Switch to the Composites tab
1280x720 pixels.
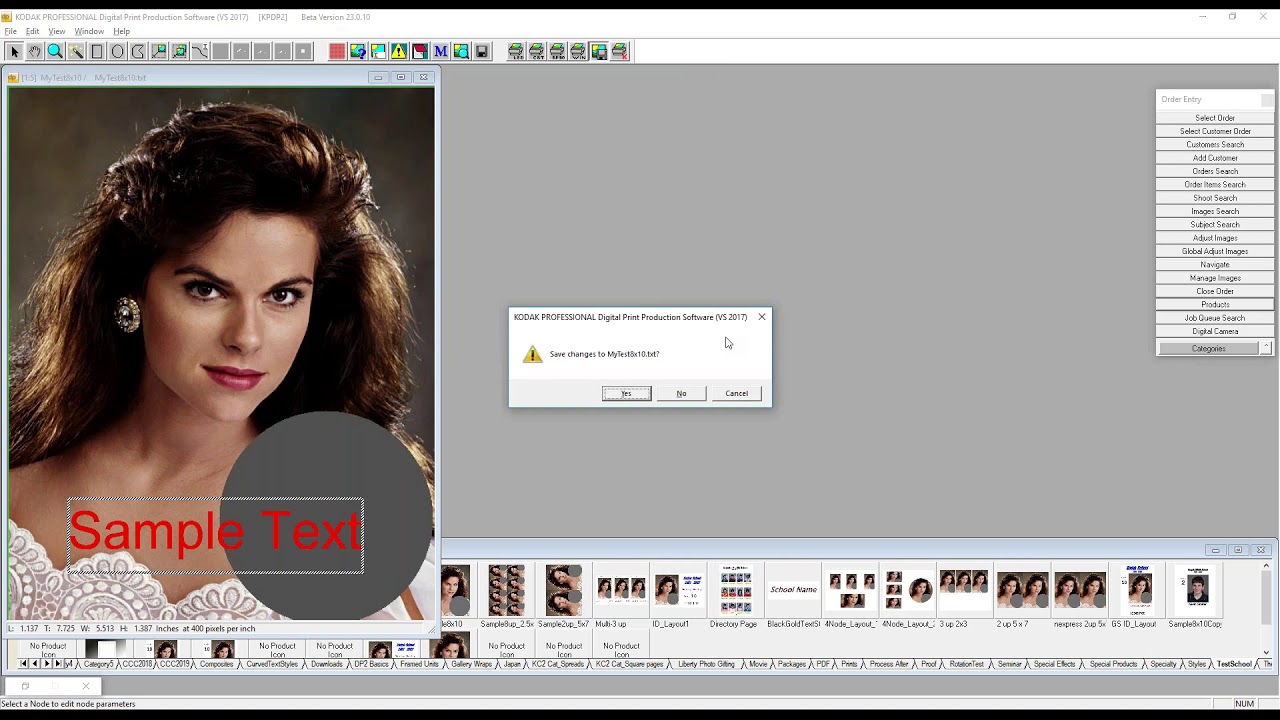216,664
